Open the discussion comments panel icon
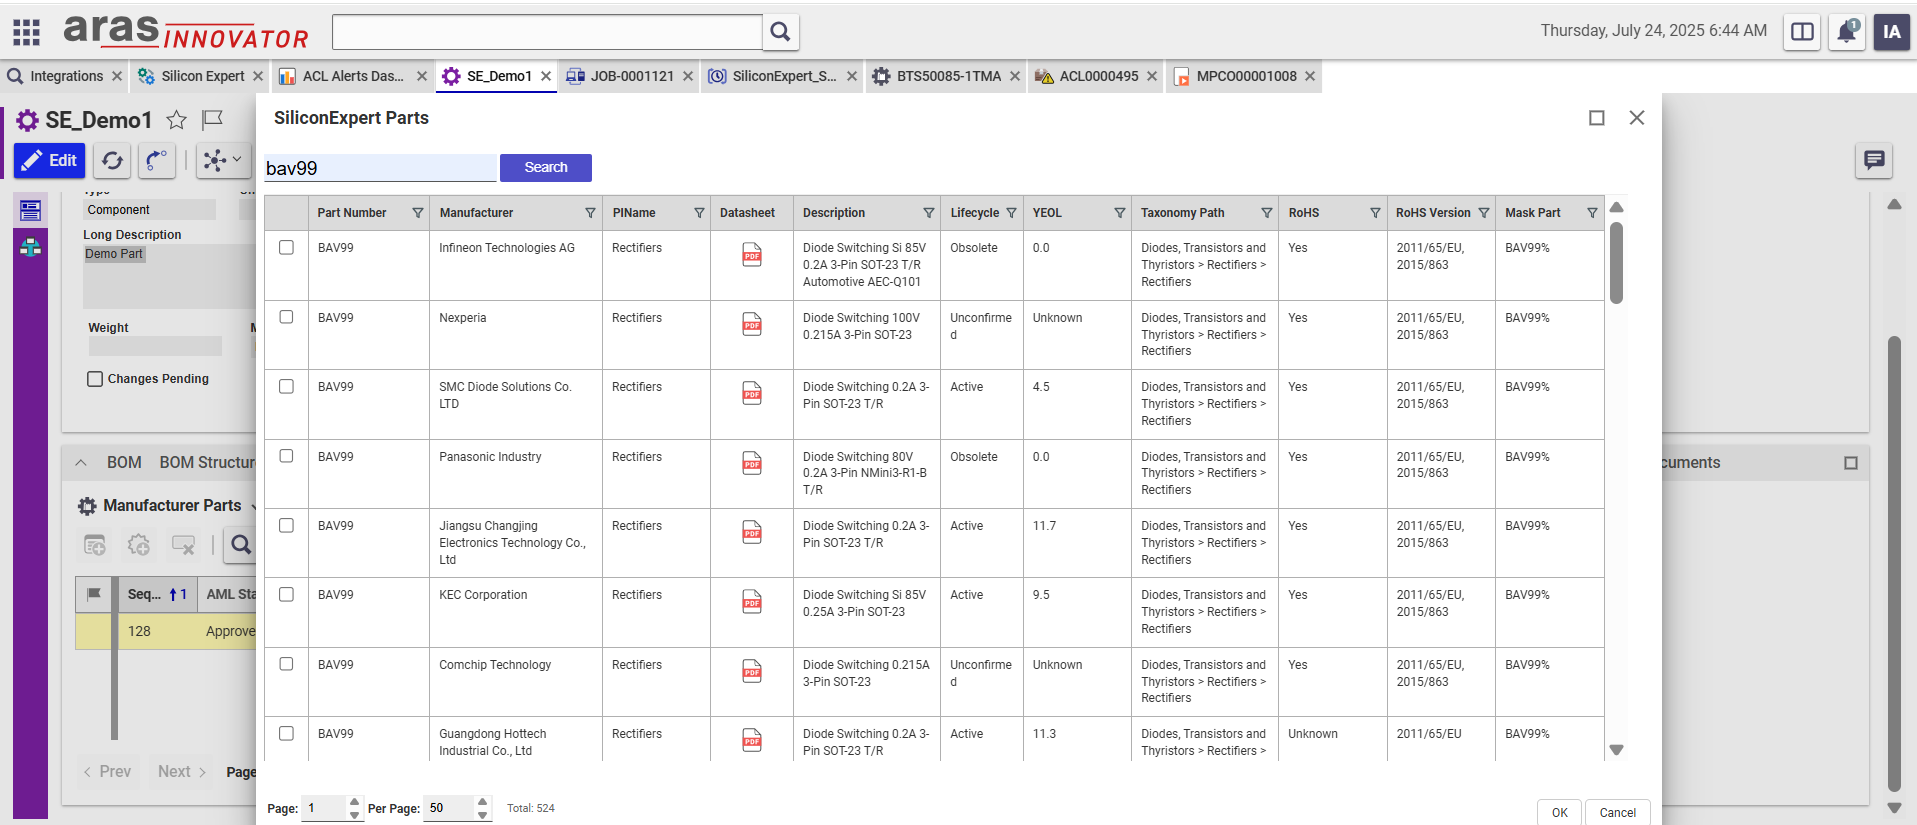This screenshot has width=1917, height=825. (1874, 160)
